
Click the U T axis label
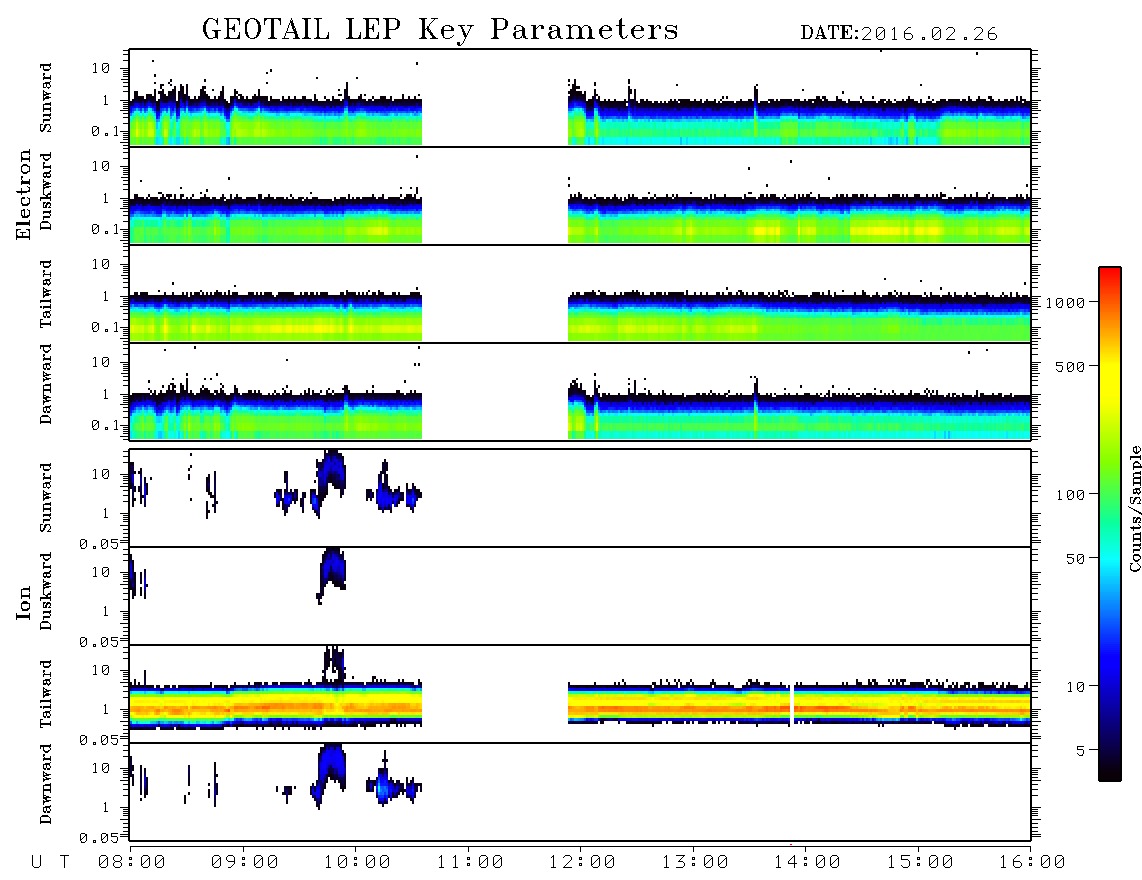pyautogui.click(x=50, y=862)
